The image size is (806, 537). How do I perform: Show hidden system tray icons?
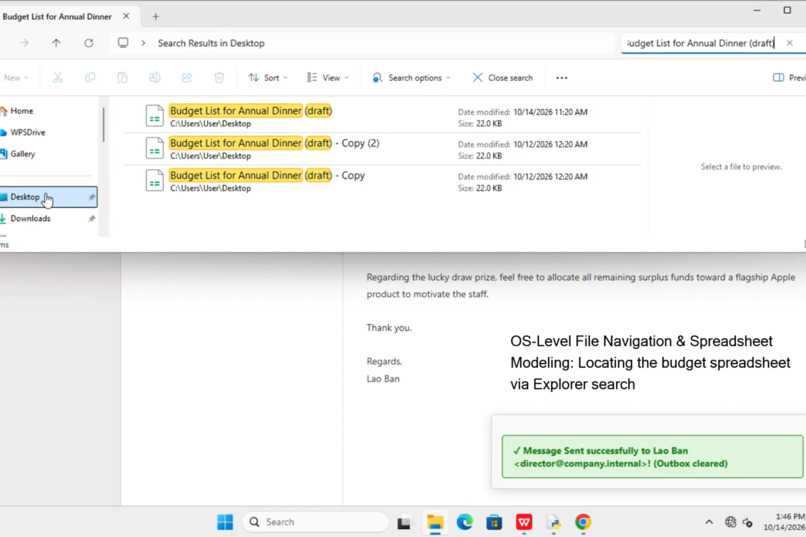pos(709,522)
